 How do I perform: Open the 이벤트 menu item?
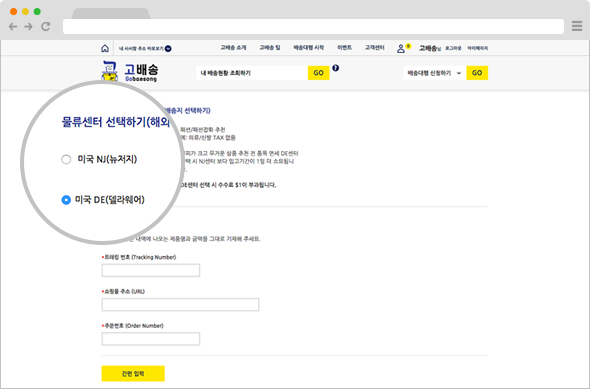[x=344, y=48]
